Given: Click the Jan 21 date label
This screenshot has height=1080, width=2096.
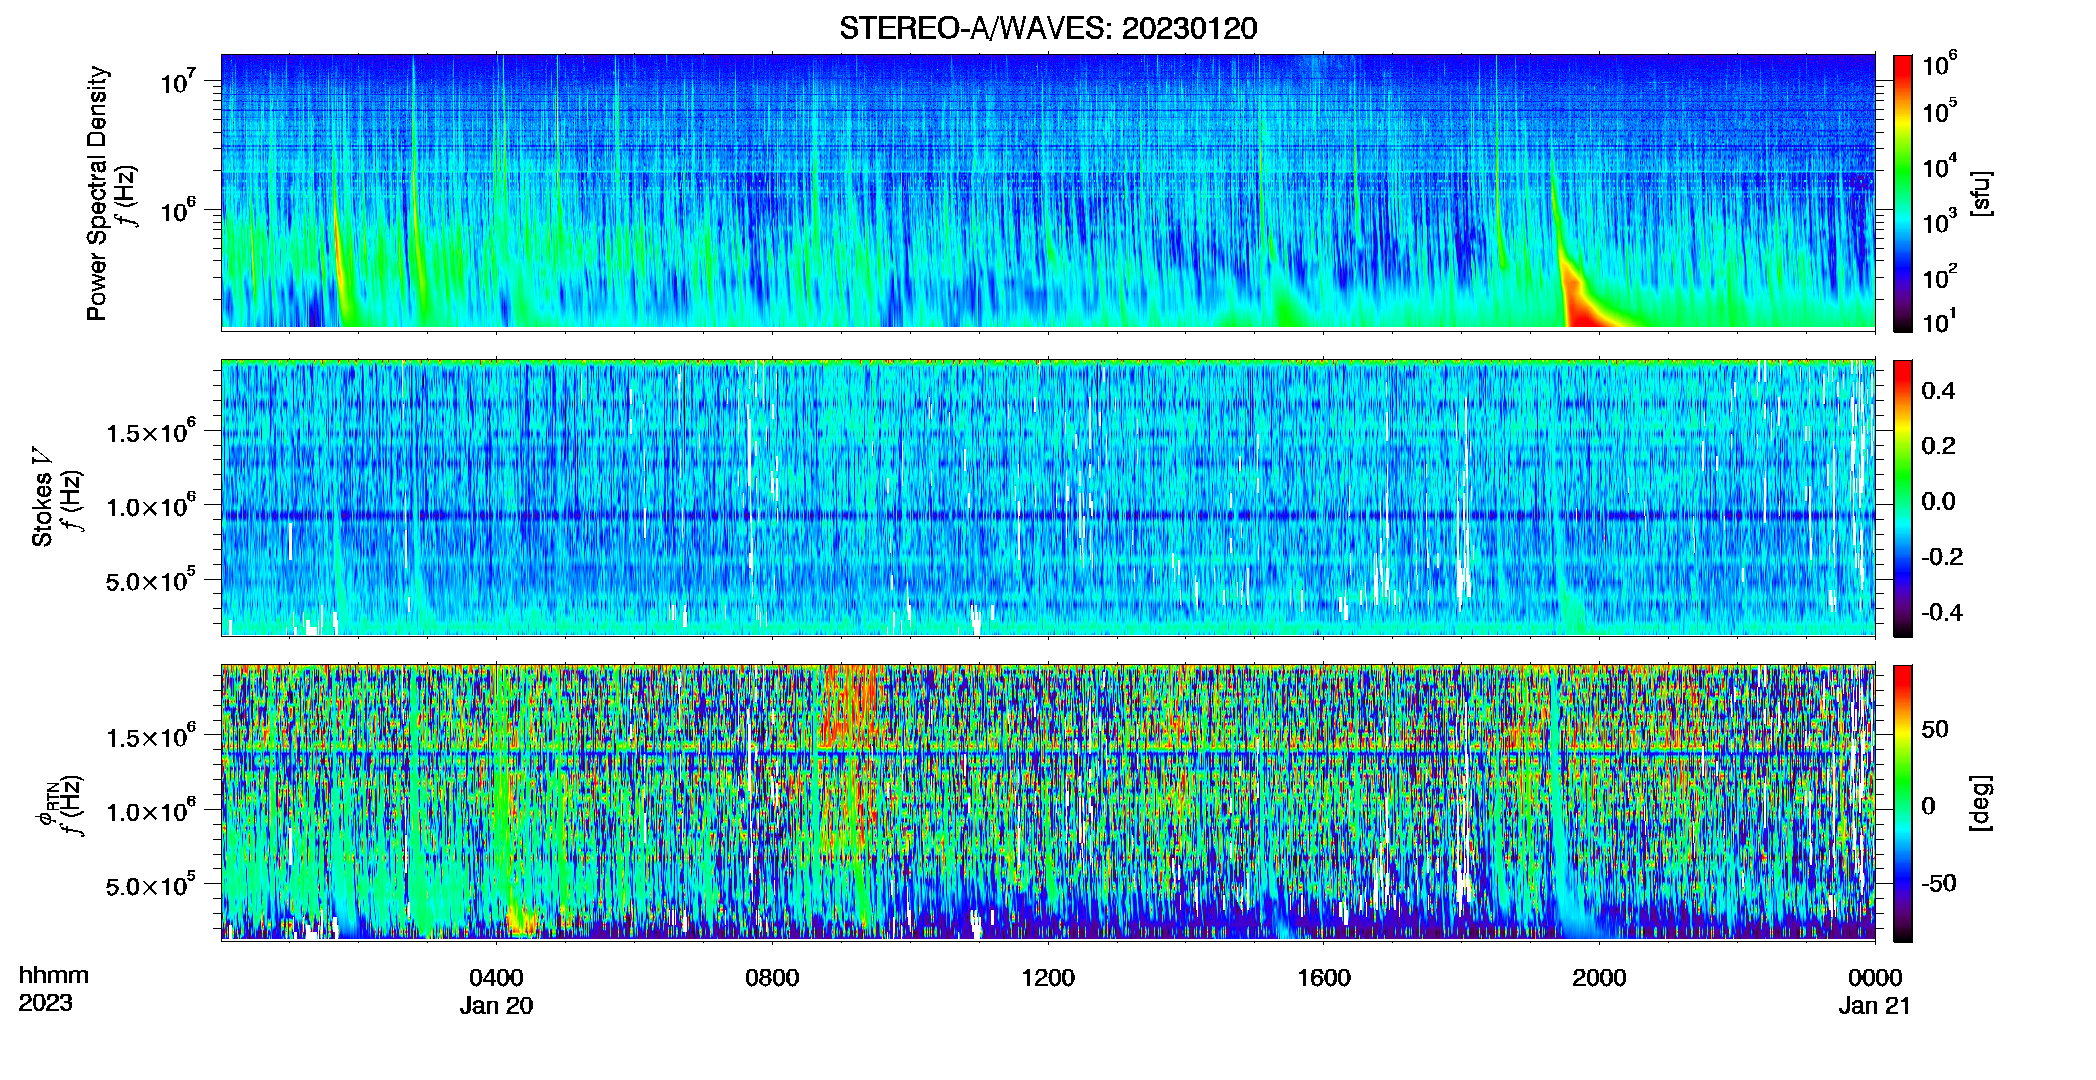Looking at the screenshot, I should coord(1875,1006).
